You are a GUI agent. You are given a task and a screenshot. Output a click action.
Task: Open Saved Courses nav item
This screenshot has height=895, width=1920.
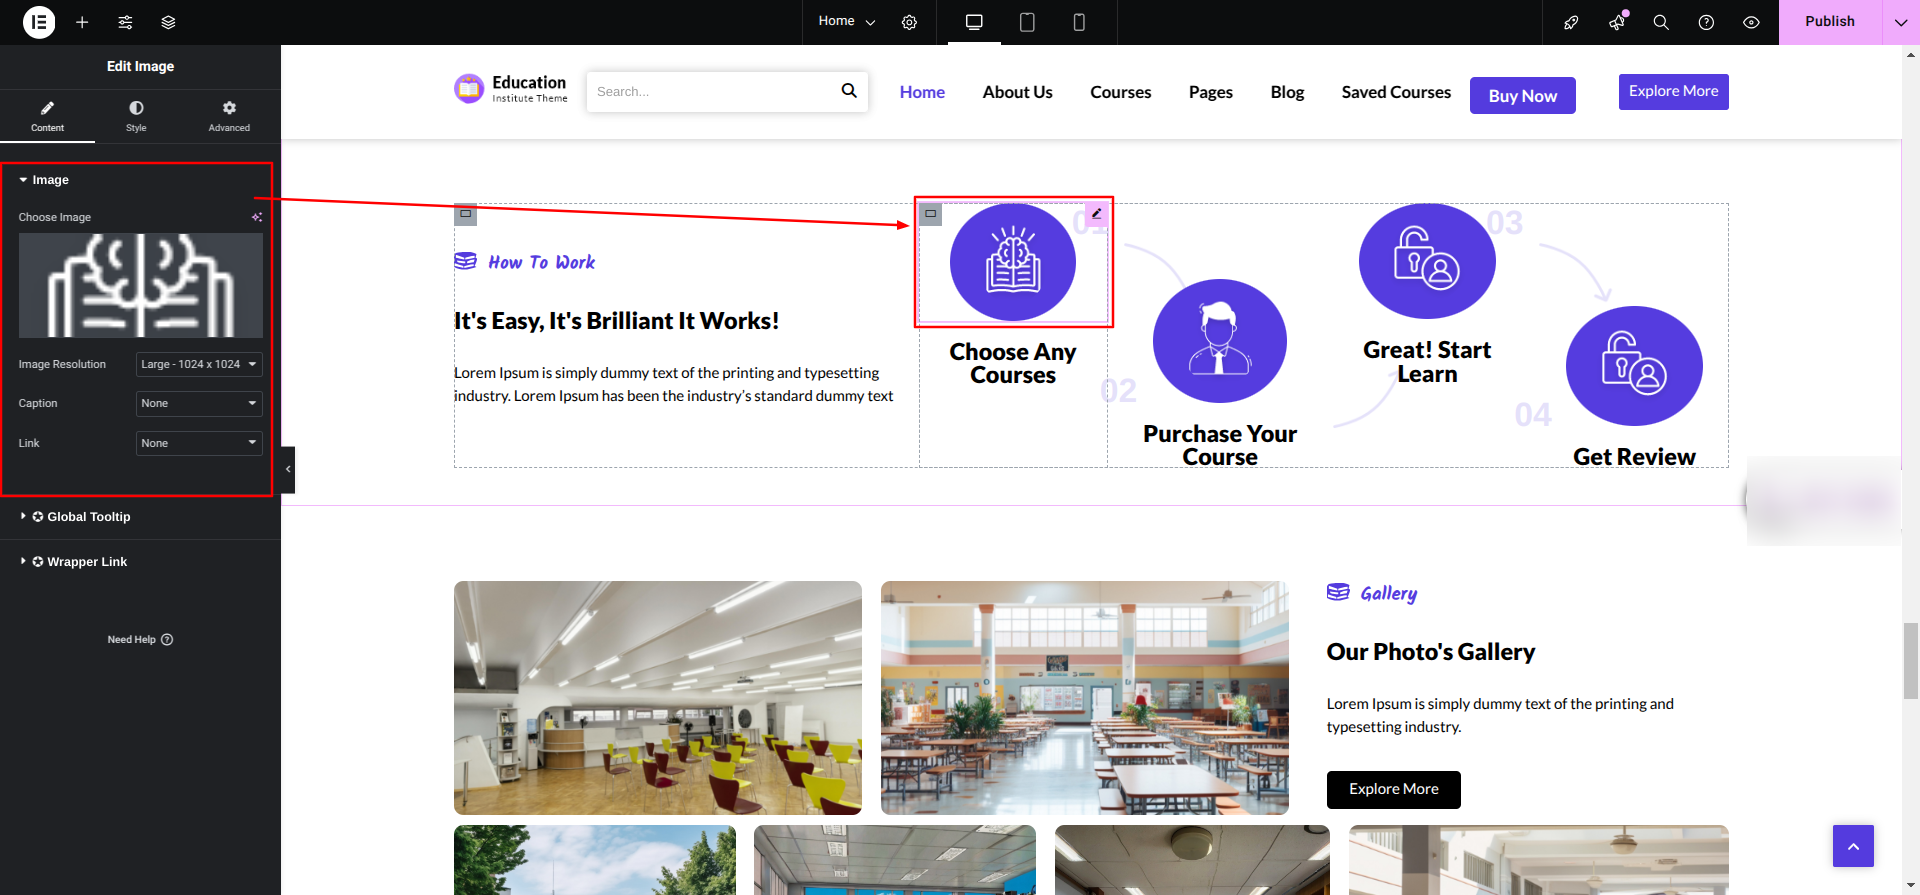[1396, 92]
